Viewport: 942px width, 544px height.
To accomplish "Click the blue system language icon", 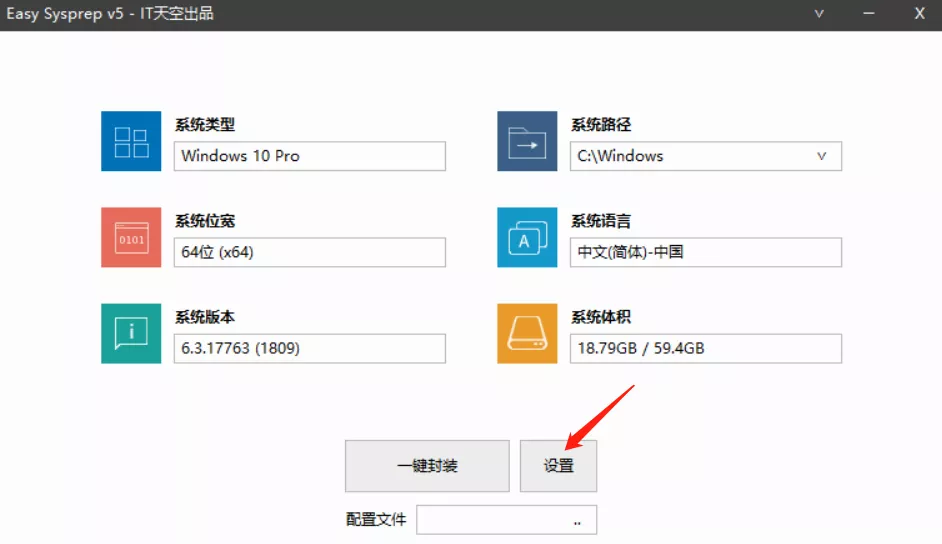I will [x=527, y=237].
